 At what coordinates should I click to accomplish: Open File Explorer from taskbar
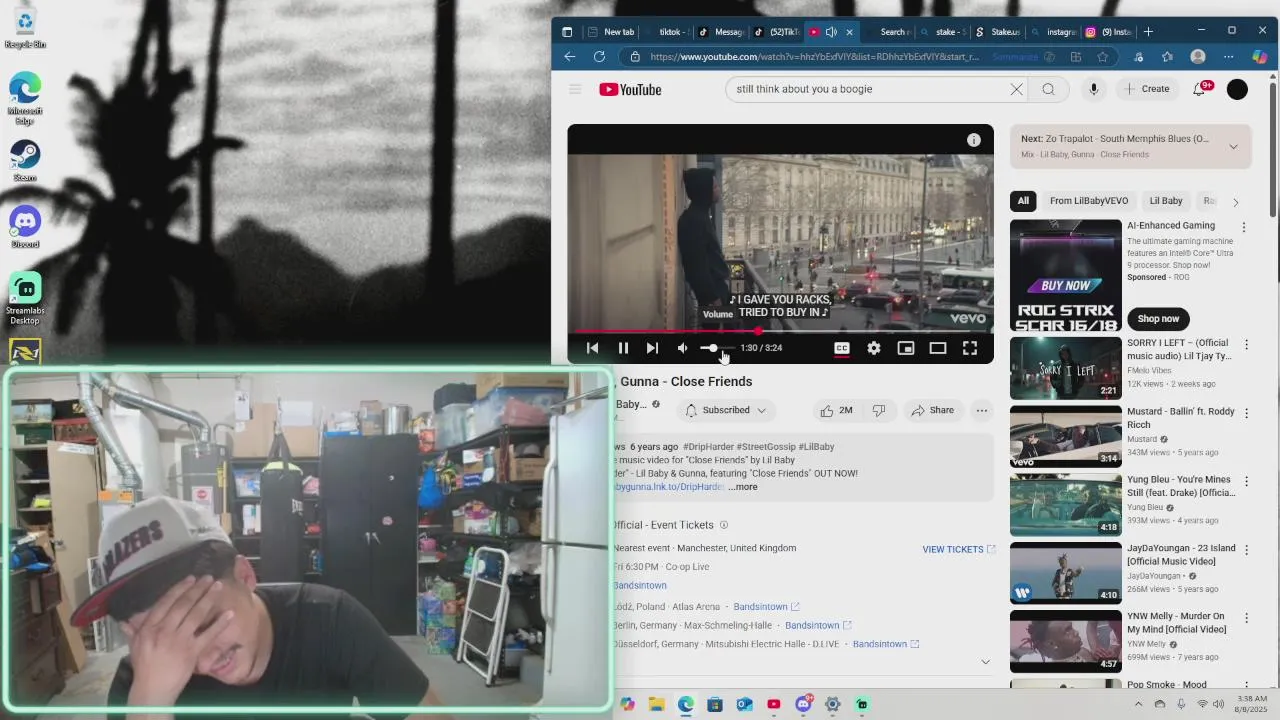point(656,704)
